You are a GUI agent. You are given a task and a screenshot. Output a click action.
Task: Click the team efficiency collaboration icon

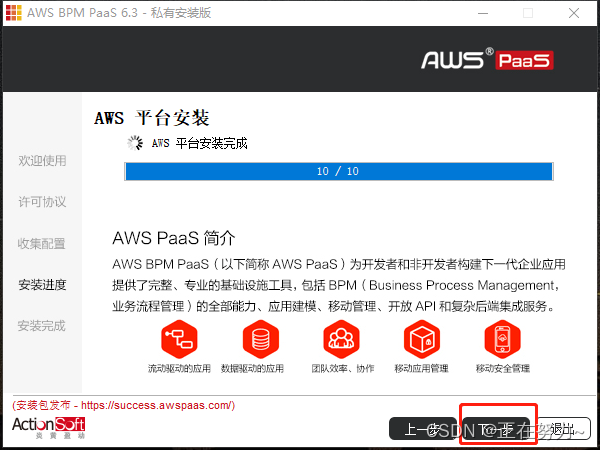341,339
